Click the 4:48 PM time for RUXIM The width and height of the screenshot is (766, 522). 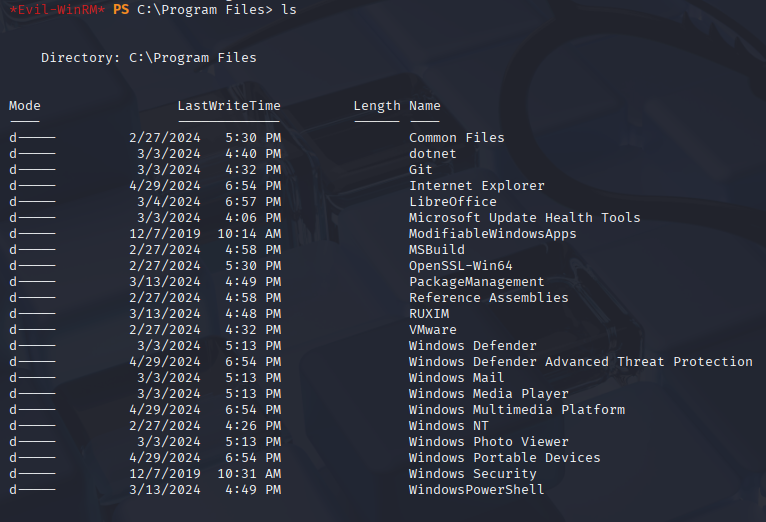253,314
